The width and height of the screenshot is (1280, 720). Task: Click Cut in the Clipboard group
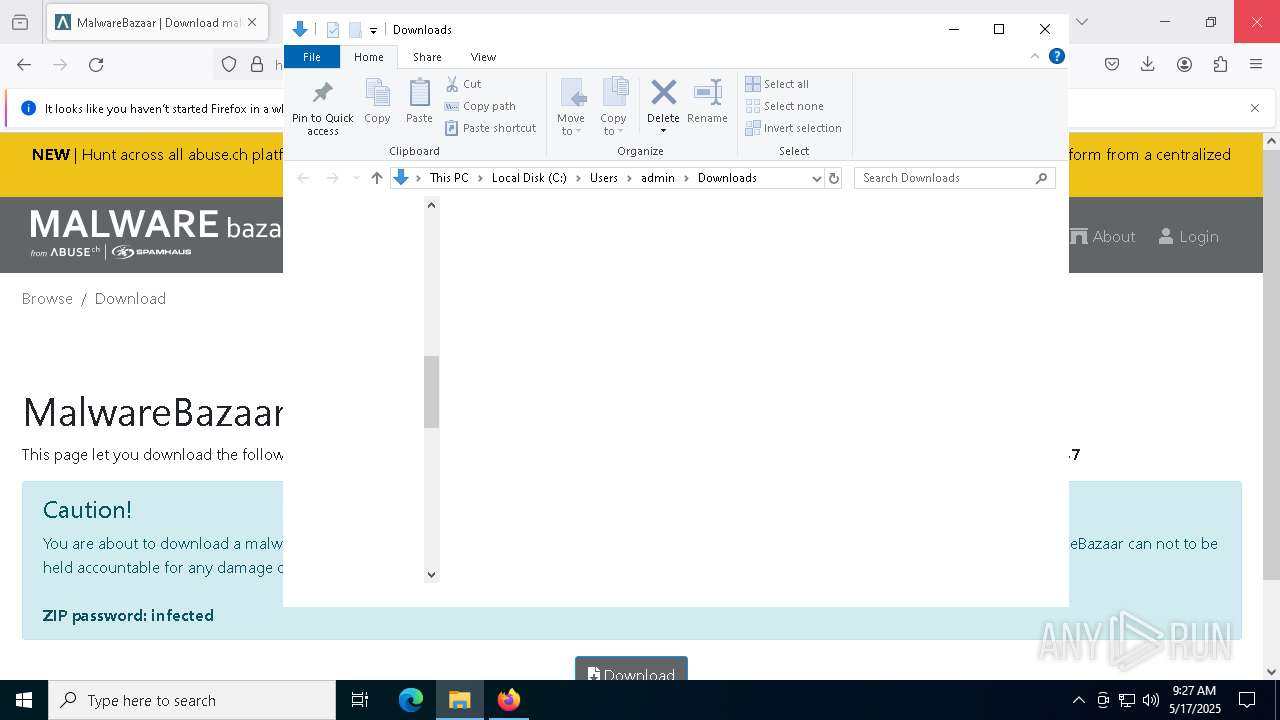coord(463,84)
